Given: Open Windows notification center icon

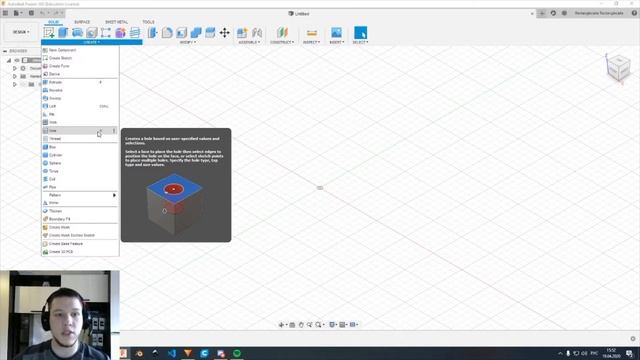Looking at the screenshot, I should [x=630, y=353].
